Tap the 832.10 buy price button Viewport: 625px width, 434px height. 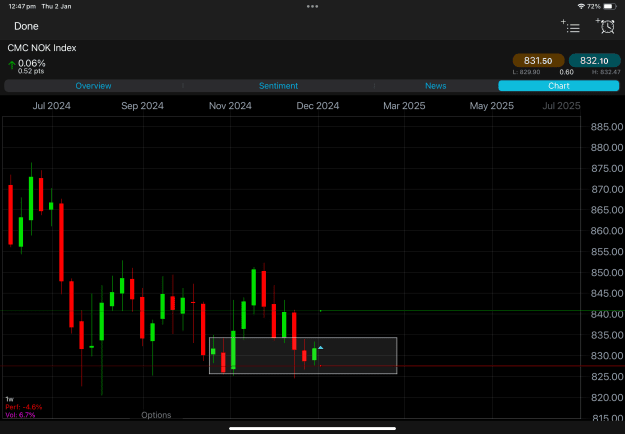coord(594,61)
